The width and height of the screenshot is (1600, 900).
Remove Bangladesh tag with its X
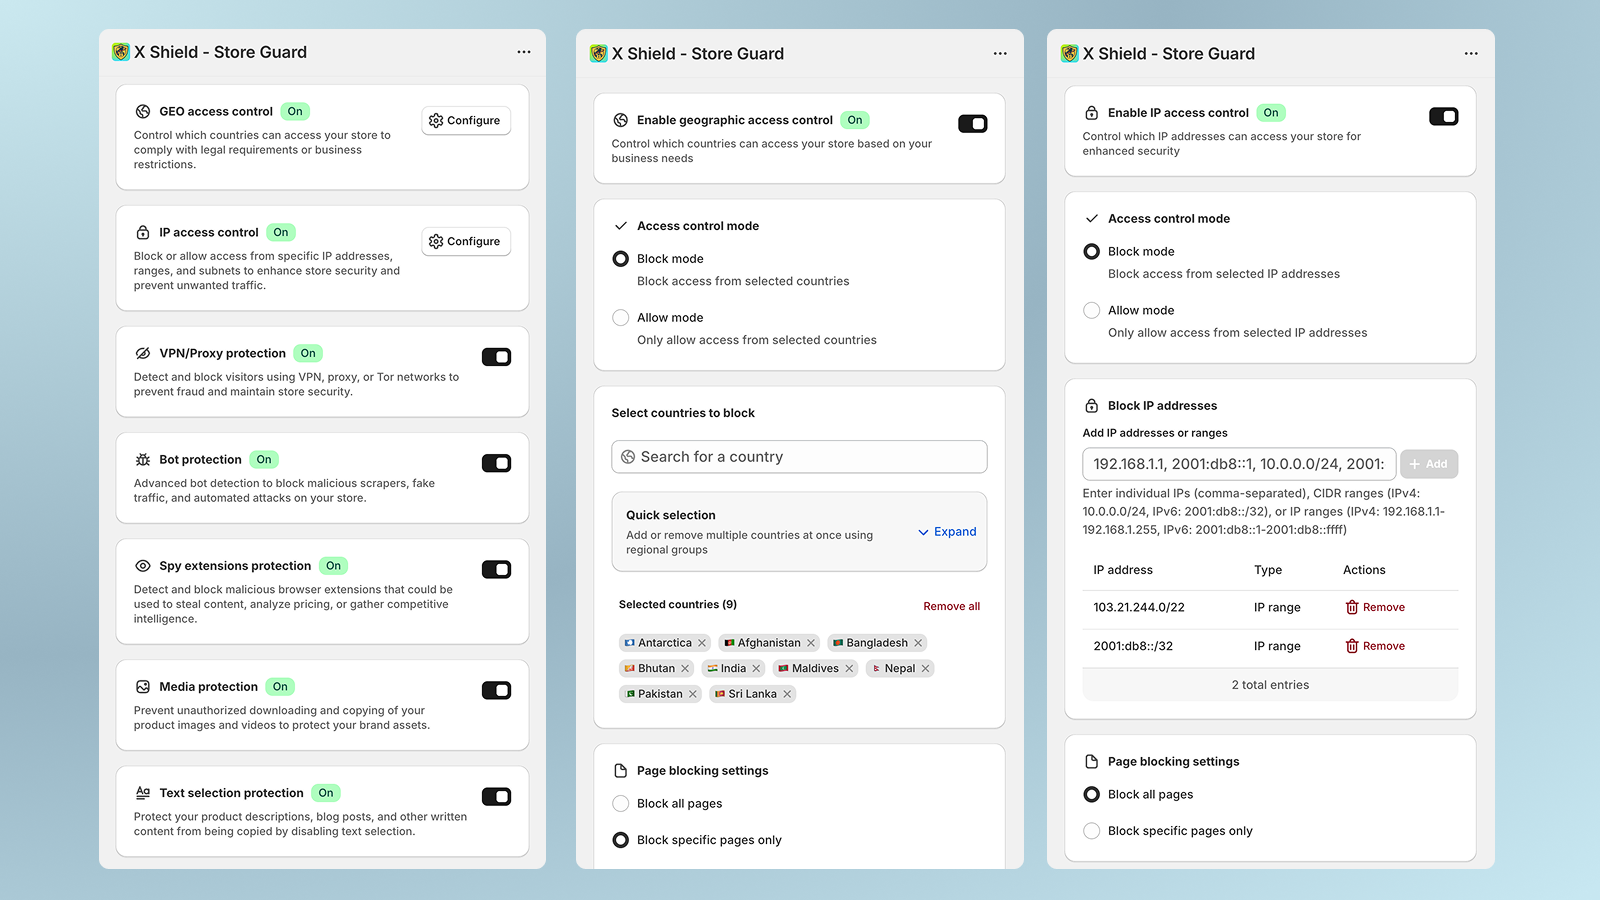click(918, 643)
